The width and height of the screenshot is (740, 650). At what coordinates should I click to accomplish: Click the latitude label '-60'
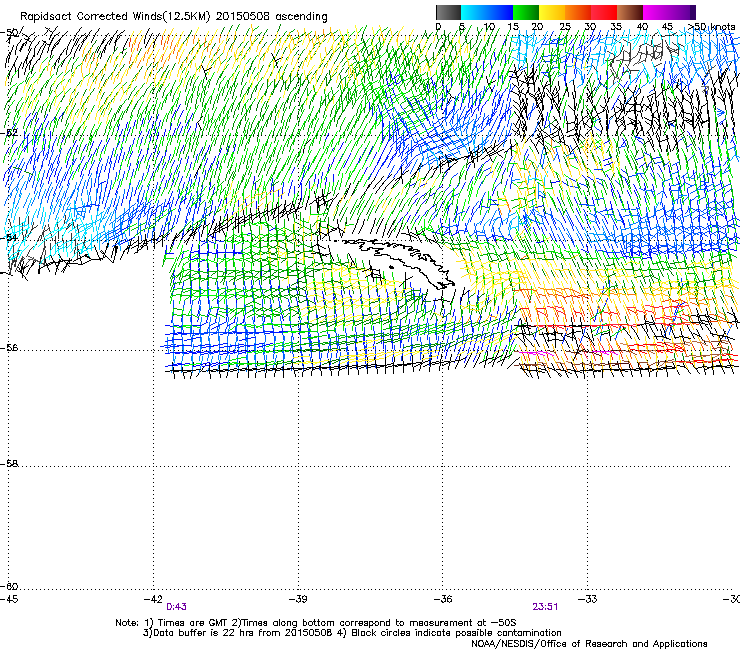pyautogui.click(x=9, y=586)
